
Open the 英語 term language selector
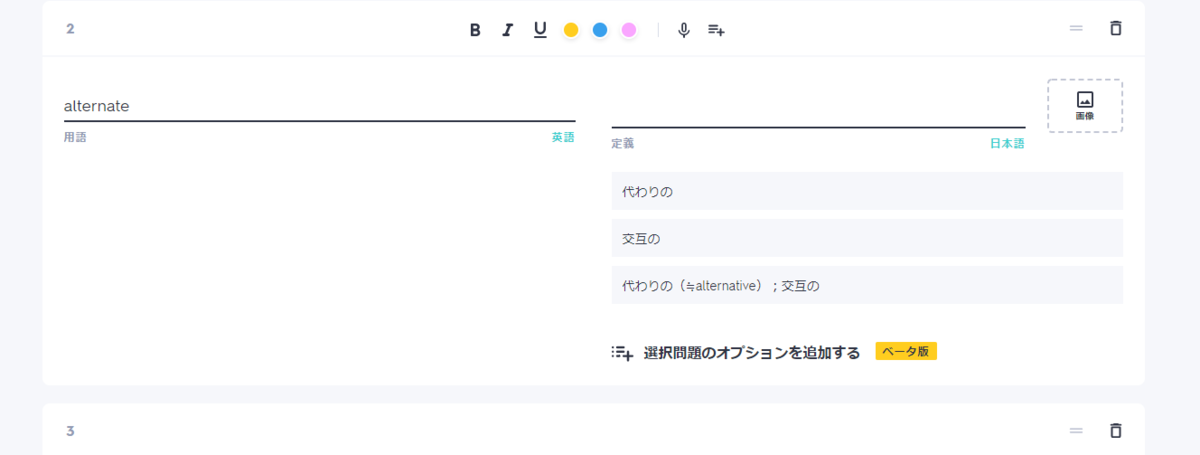click(563, 138)
